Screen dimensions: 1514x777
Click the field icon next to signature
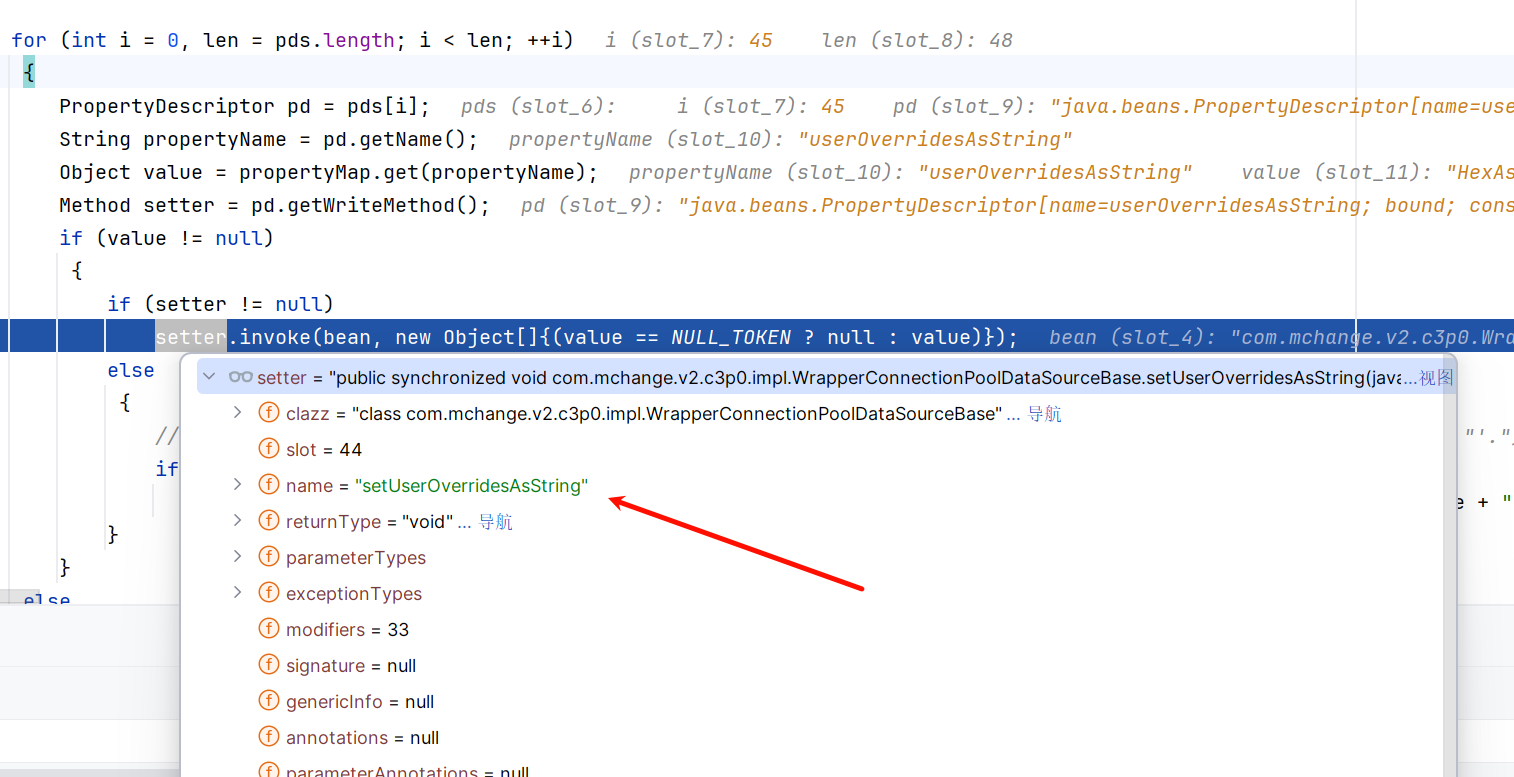[268, 665]
